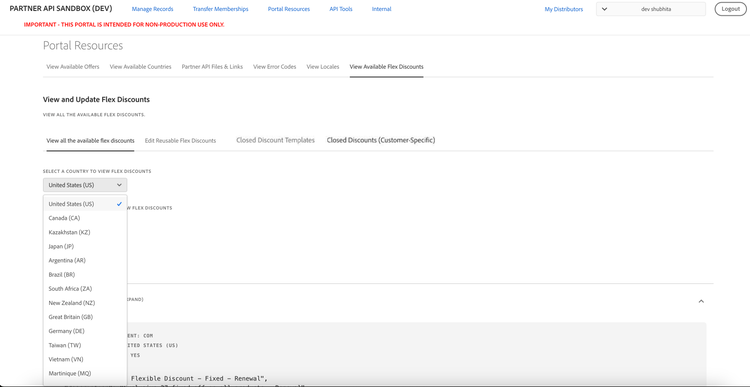Viewport: 750px width, 387px height.
Task: Click the Portal Resources page heading
Action: (x=83, y=45)
